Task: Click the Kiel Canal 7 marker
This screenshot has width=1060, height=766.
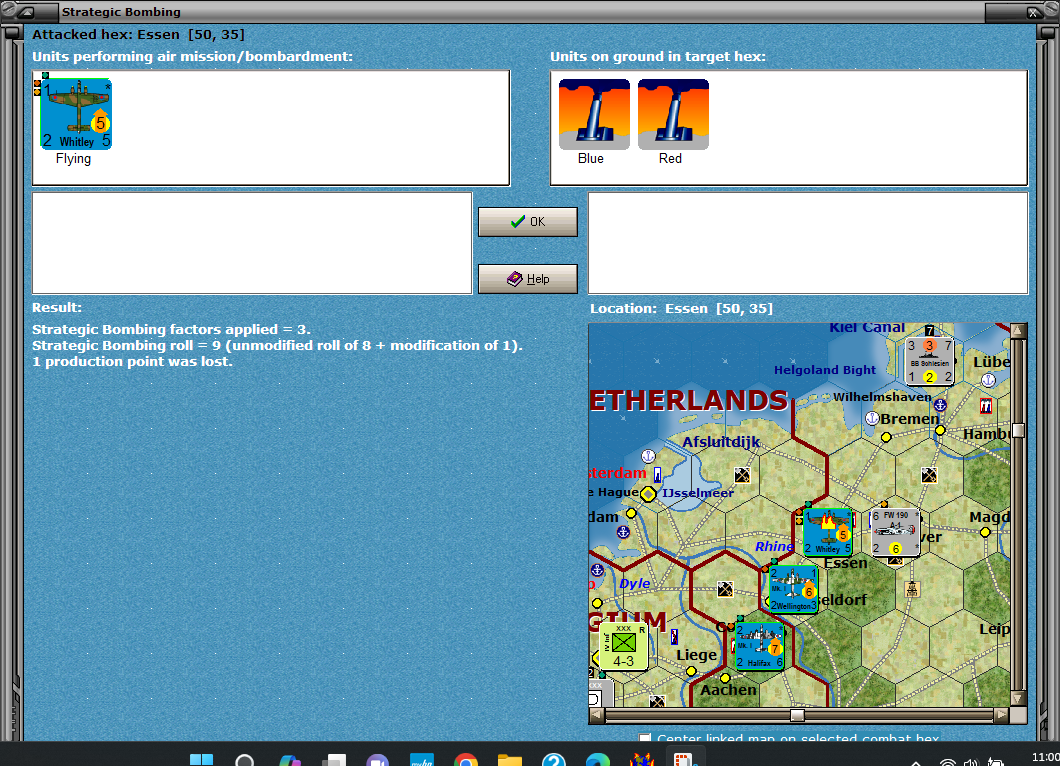Action: pyautogui.click(x=930, y=331)
